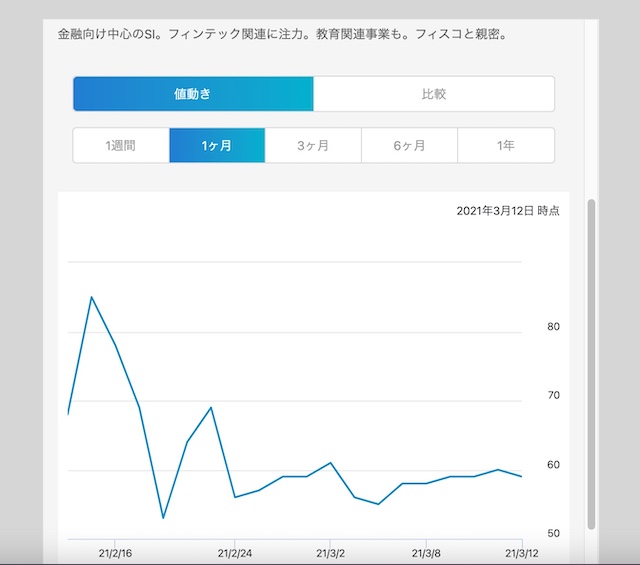Click the 21/3/2 x-axis date label
This screenshot has height=565, width=640.
tap(330, 552)
